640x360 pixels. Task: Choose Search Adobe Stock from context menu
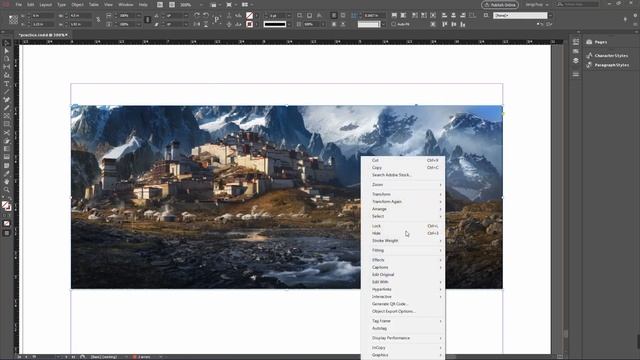(x=403, y=175)
